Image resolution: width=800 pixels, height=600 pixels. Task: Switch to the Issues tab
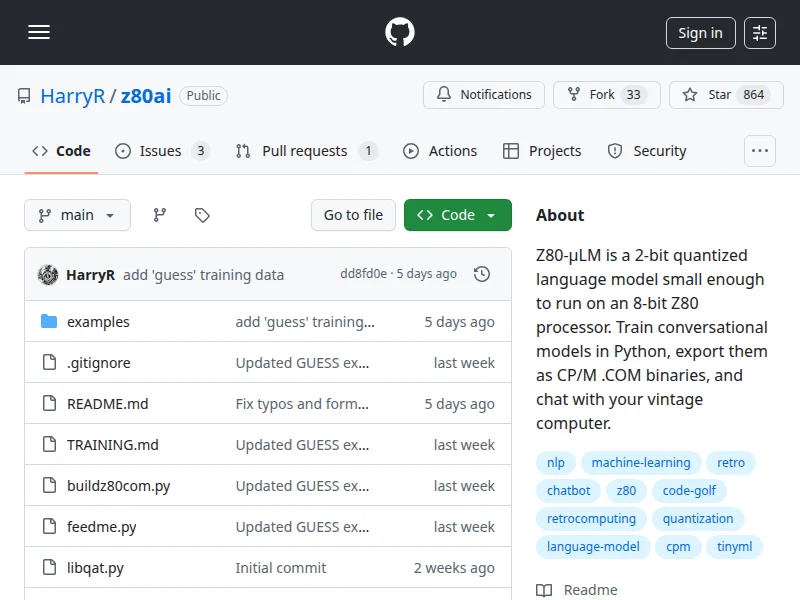pos(161,151)
